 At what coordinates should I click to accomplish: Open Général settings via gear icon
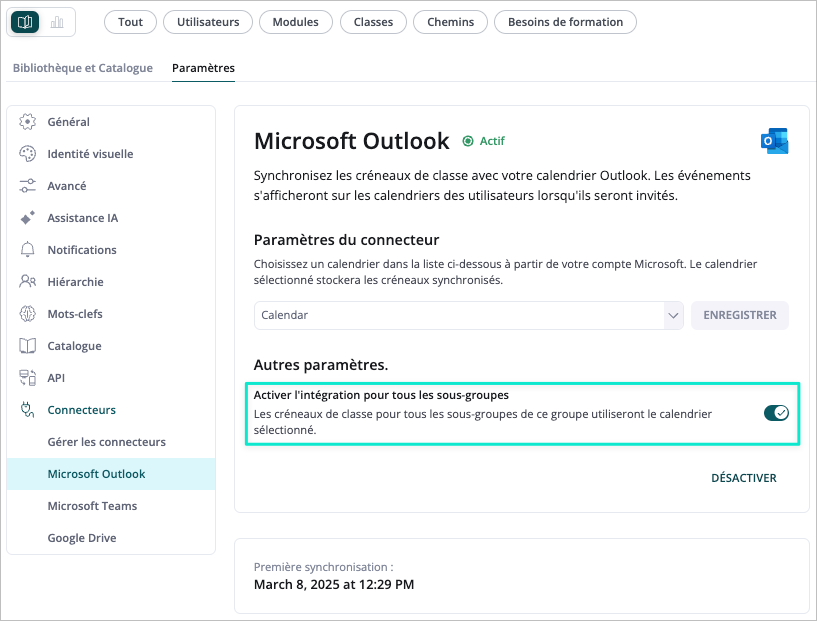point(28,122)
